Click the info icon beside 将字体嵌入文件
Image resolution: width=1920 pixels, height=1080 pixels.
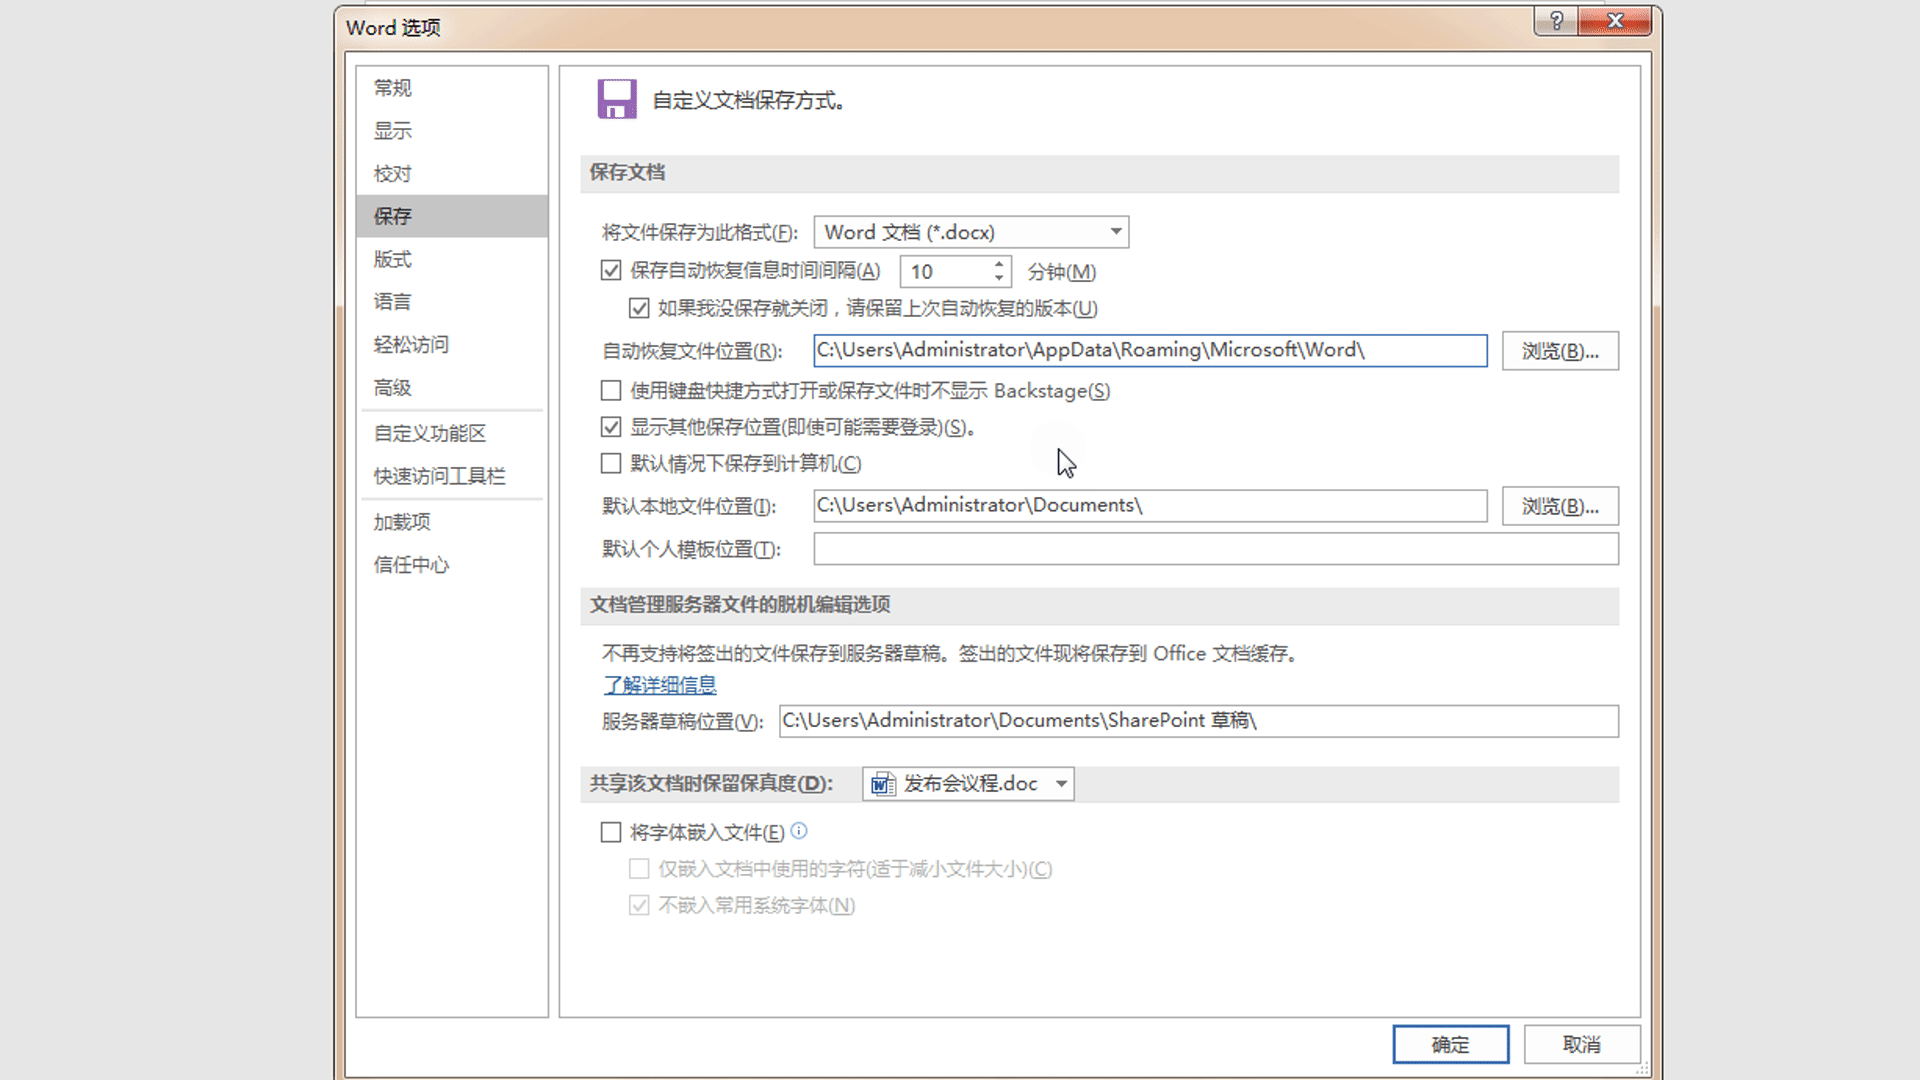pyautogui.click(x=799, y=831)
